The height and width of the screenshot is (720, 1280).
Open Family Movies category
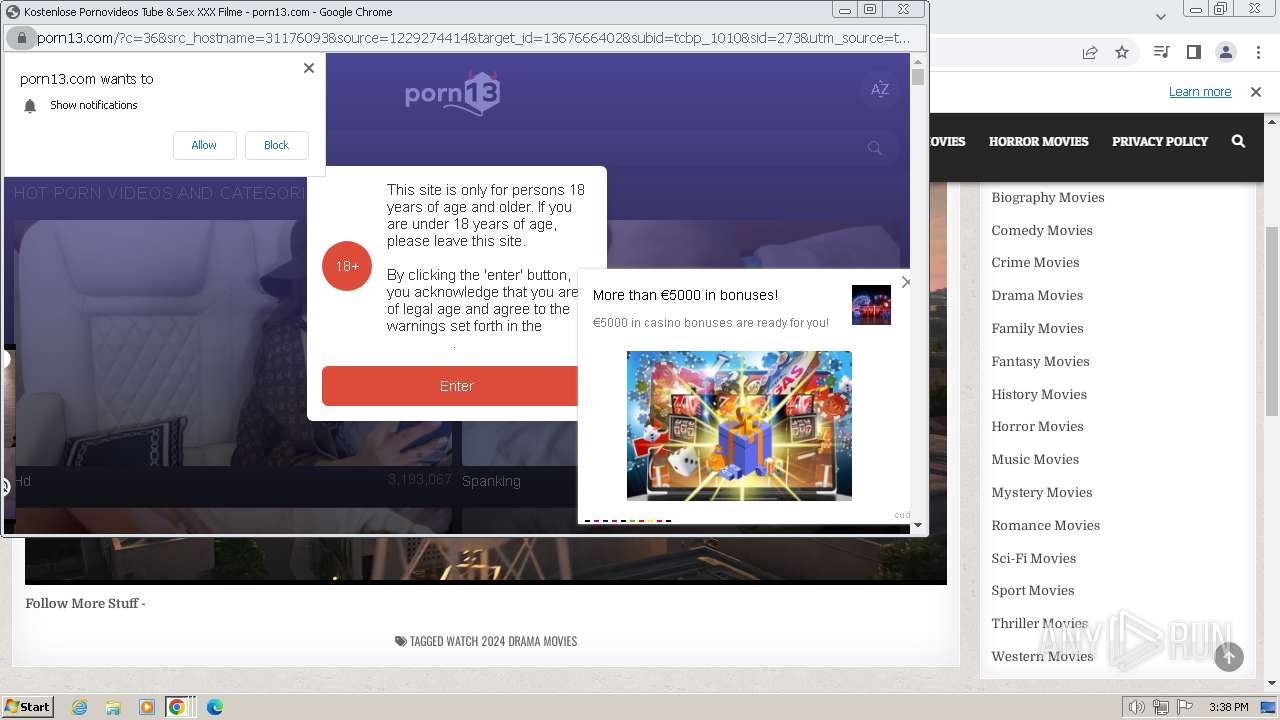[x=1037, y=328]
